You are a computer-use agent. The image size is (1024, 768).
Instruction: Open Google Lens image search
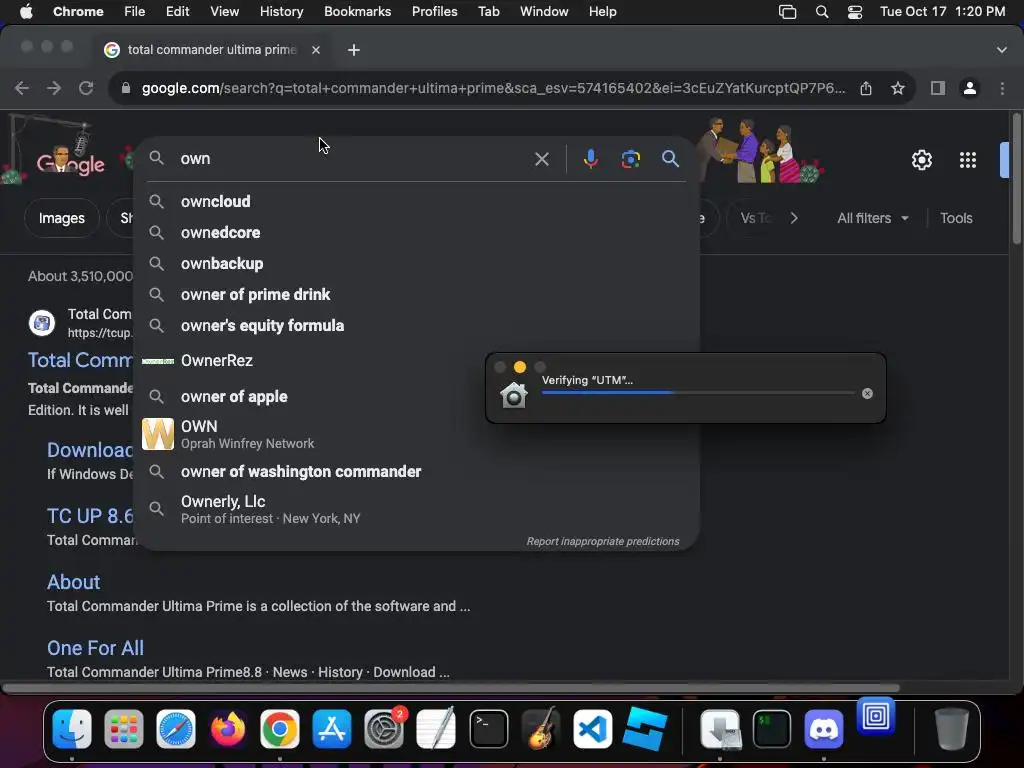[x=630, y=159]
